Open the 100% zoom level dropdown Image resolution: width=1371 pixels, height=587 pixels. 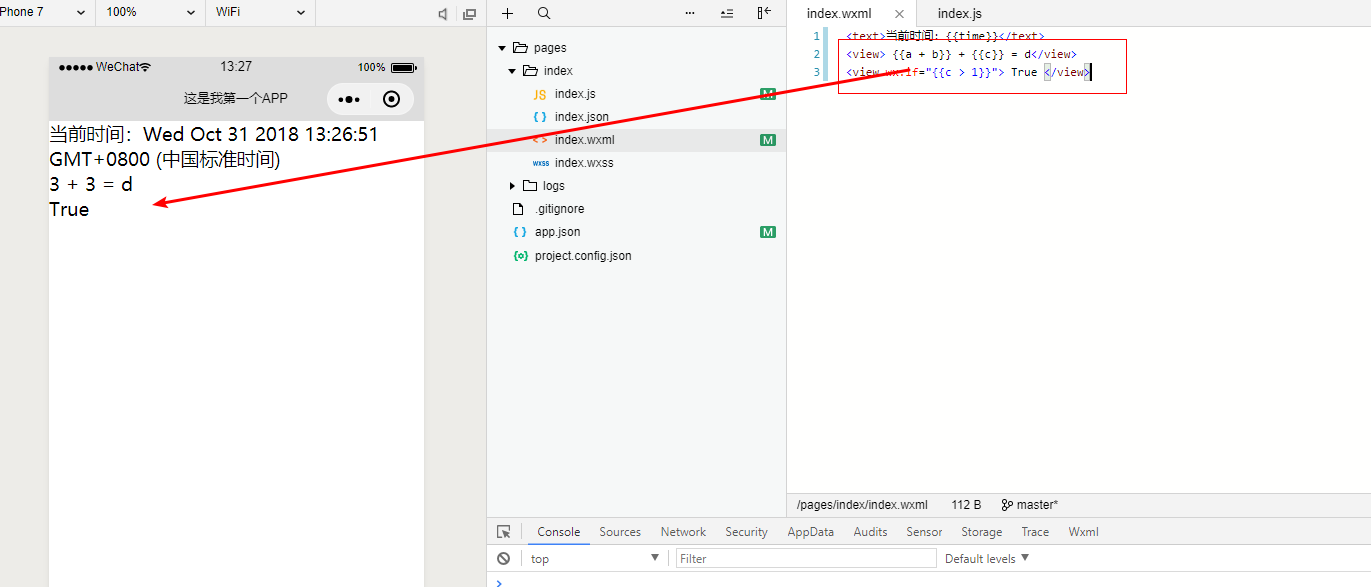pyautogui.click(x=150, y=13)
